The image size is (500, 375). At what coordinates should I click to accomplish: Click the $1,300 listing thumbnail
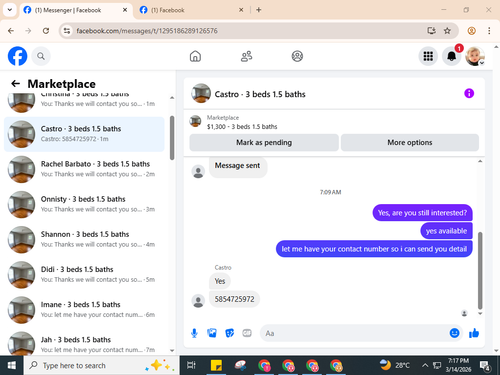tap(195, 121)
